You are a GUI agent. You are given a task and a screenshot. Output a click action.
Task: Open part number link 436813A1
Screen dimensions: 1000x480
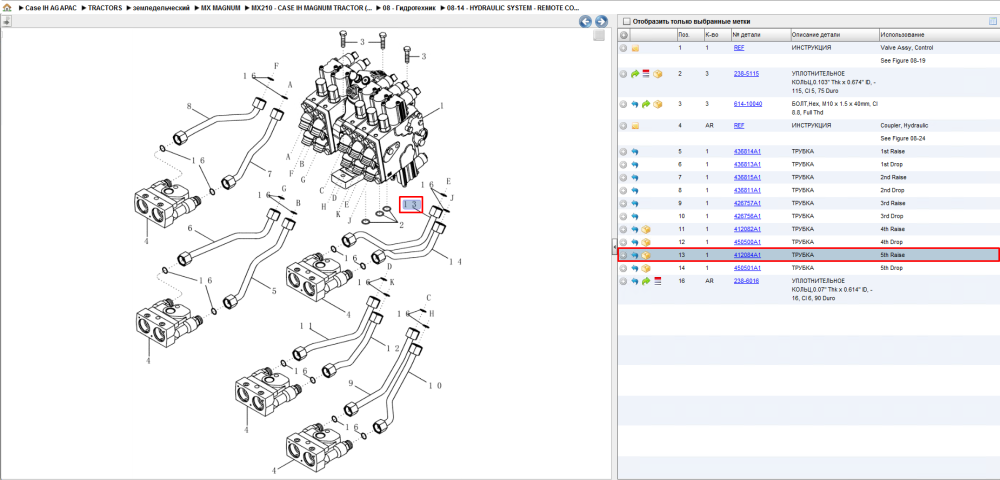tap(747, 164)
